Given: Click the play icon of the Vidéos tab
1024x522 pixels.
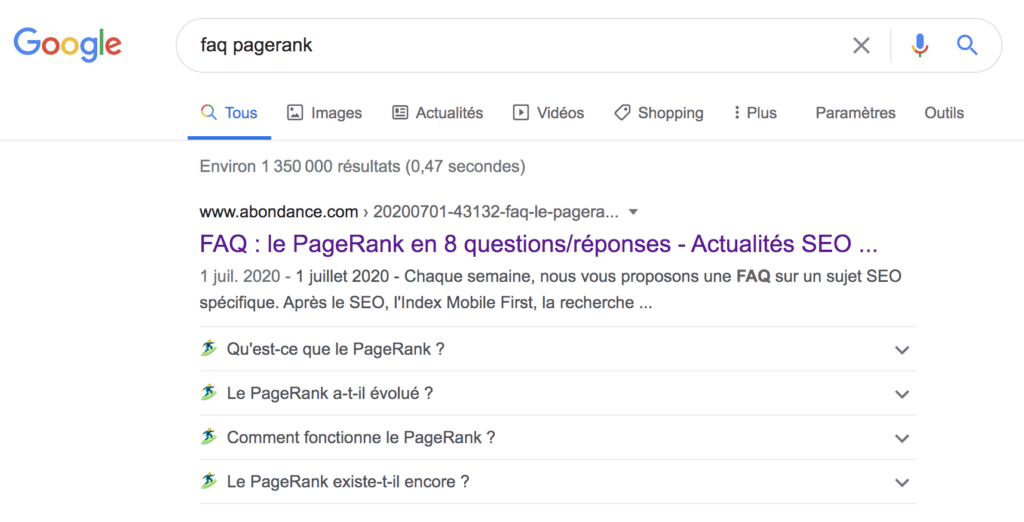Looking at the screenshot, I should click(x=520, y=112).
